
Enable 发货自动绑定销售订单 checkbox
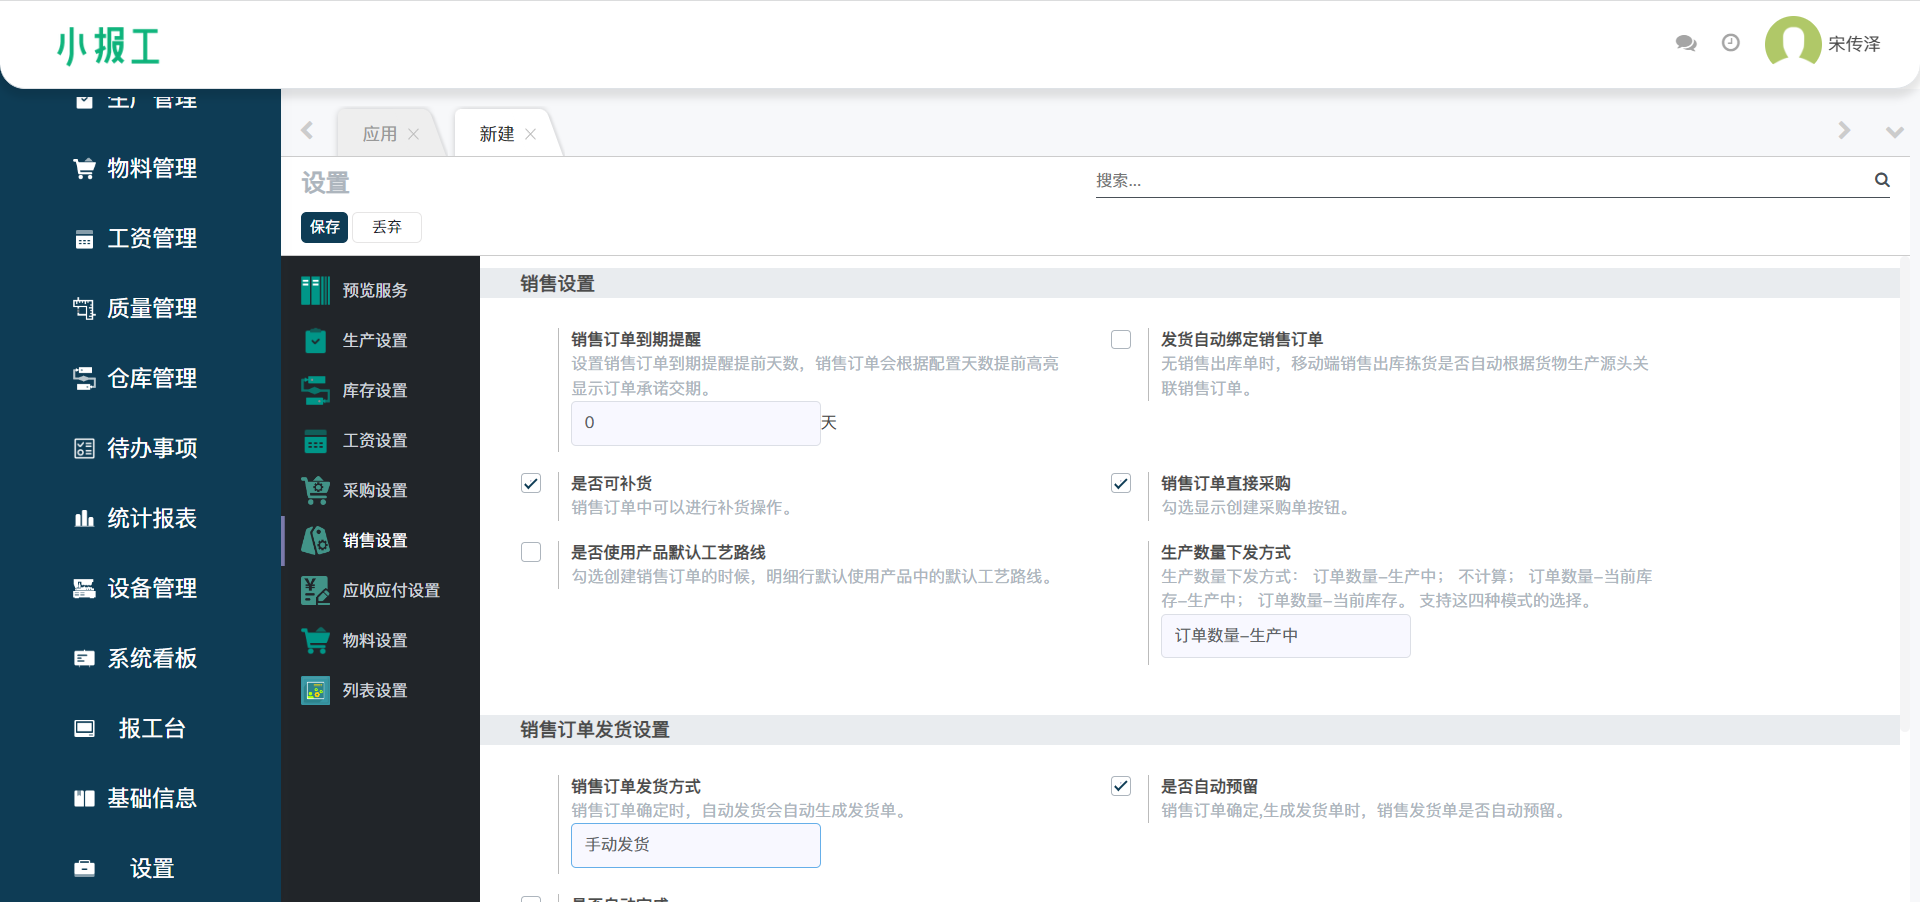tap(1121, 340)
